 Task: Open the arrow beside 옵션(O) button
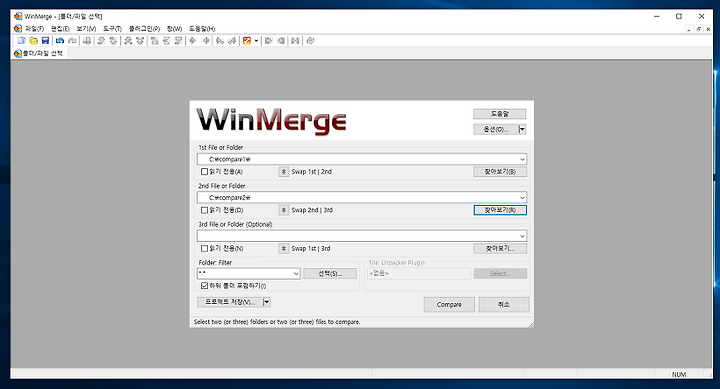point(522,130)
